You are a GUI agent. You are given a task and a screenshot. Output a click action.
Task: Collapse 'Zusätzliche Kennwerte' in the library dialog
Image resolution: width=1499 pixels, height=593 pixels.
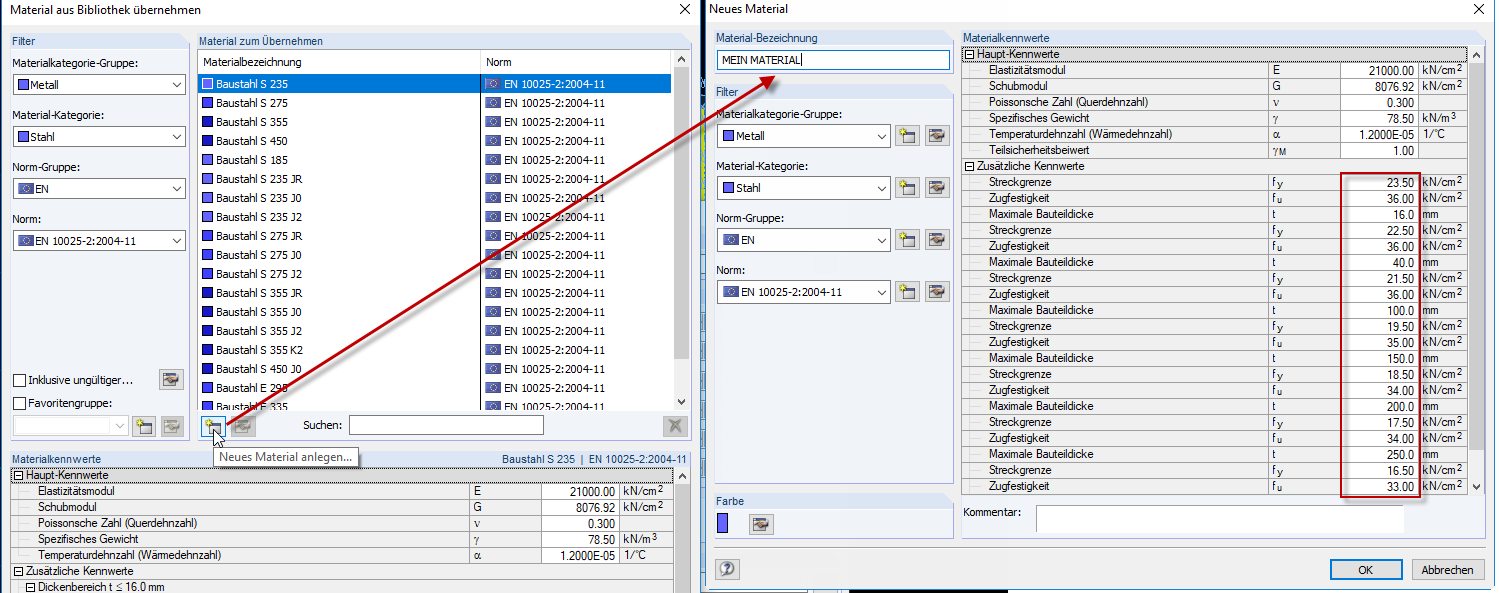[17, 571]
